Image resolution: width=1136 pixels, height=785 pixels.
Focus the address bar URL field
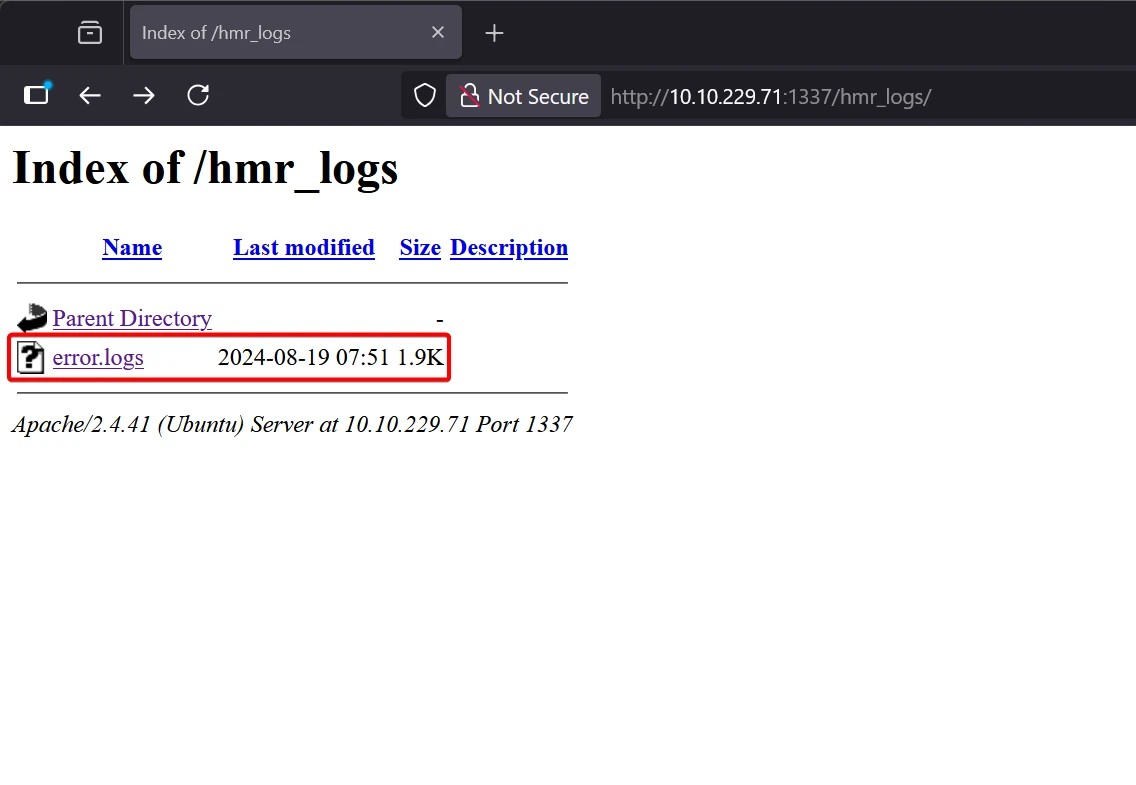pyautogui.click(x=770, y=97)
